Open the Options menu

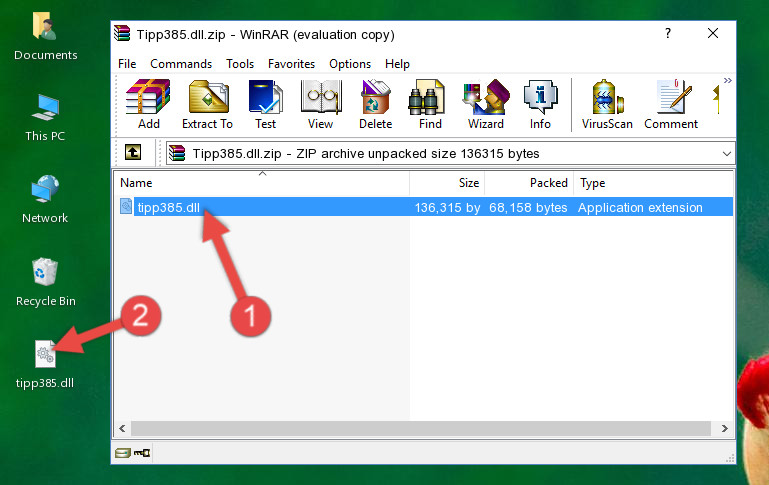click(350, 64)
